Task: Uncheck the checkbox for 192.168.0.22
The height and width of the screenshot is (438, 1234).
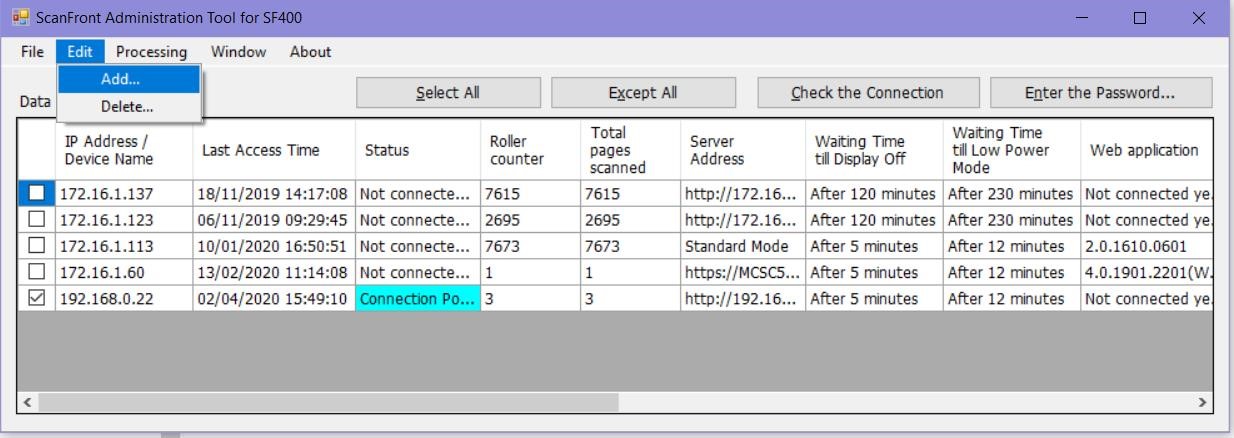Action: click(37, 298)
